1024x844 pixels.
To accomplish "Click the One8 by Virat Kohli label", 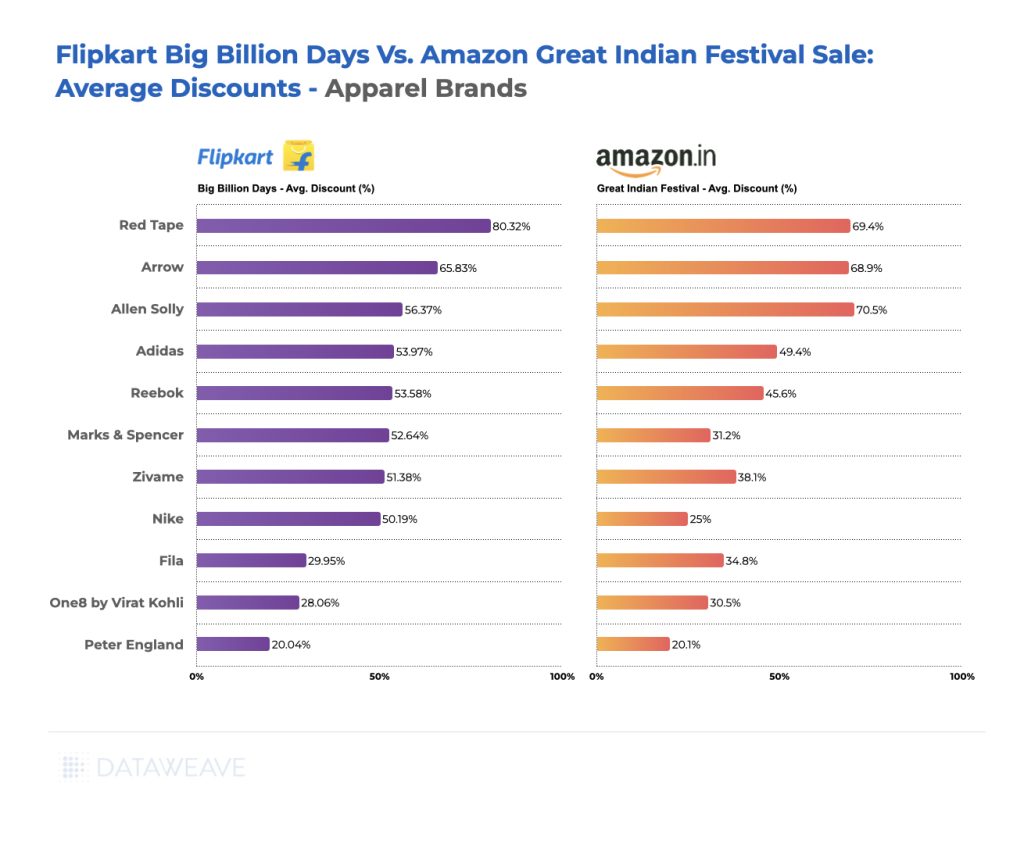I will point(117,602).
